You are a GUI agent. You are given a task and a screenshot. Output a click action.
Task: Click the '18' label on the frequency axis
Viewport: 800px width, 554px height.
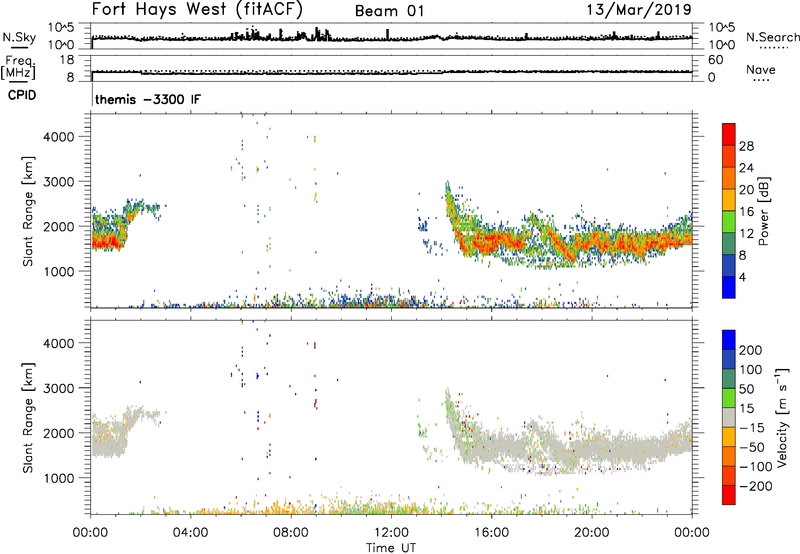coord(66,60)
